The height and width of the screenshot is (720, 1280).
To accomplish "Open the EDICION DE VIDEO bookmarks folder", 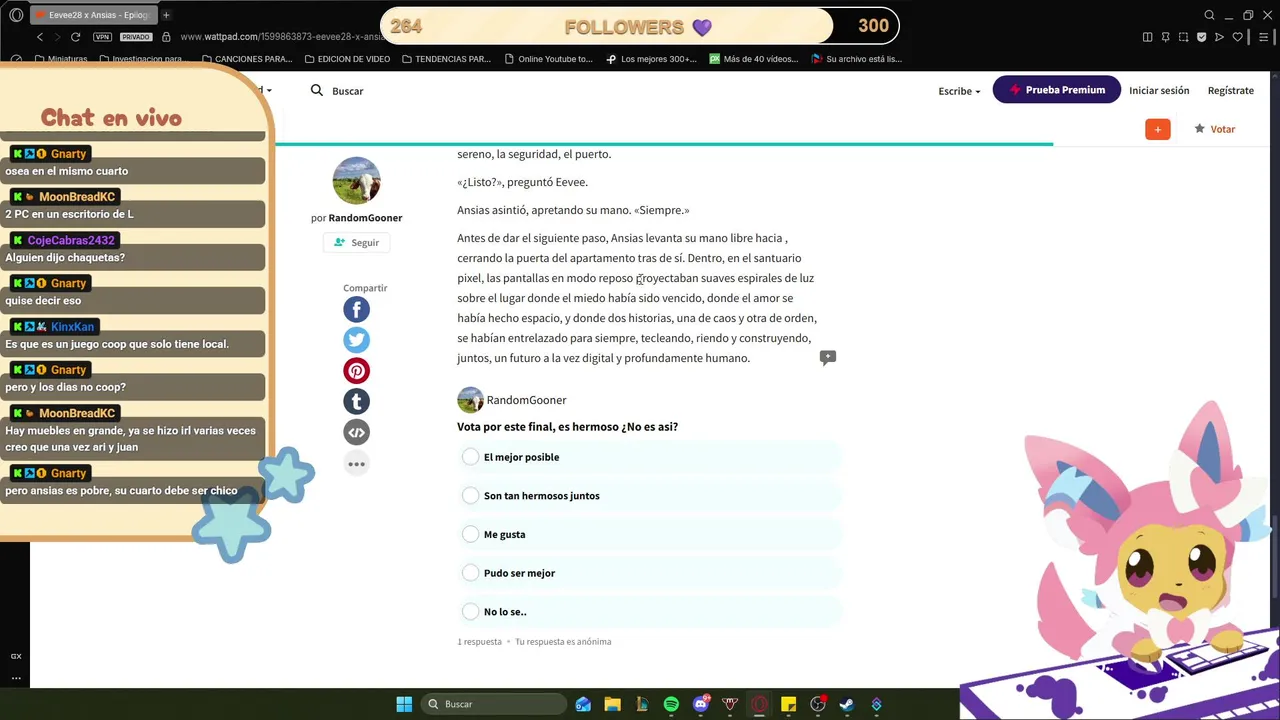I will coord(347,59).
